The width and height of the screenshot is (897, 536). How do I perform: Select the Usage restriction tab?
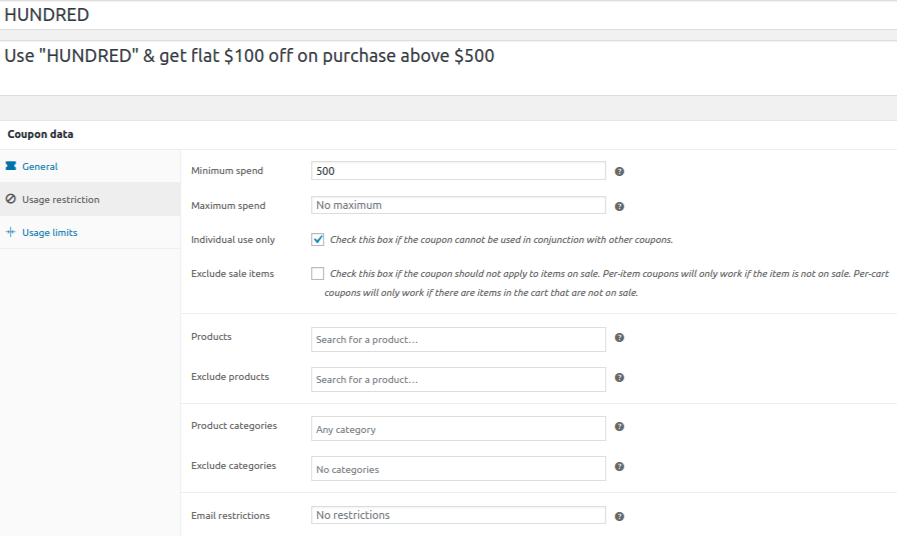pyautogui.click(x=60, y=200)
